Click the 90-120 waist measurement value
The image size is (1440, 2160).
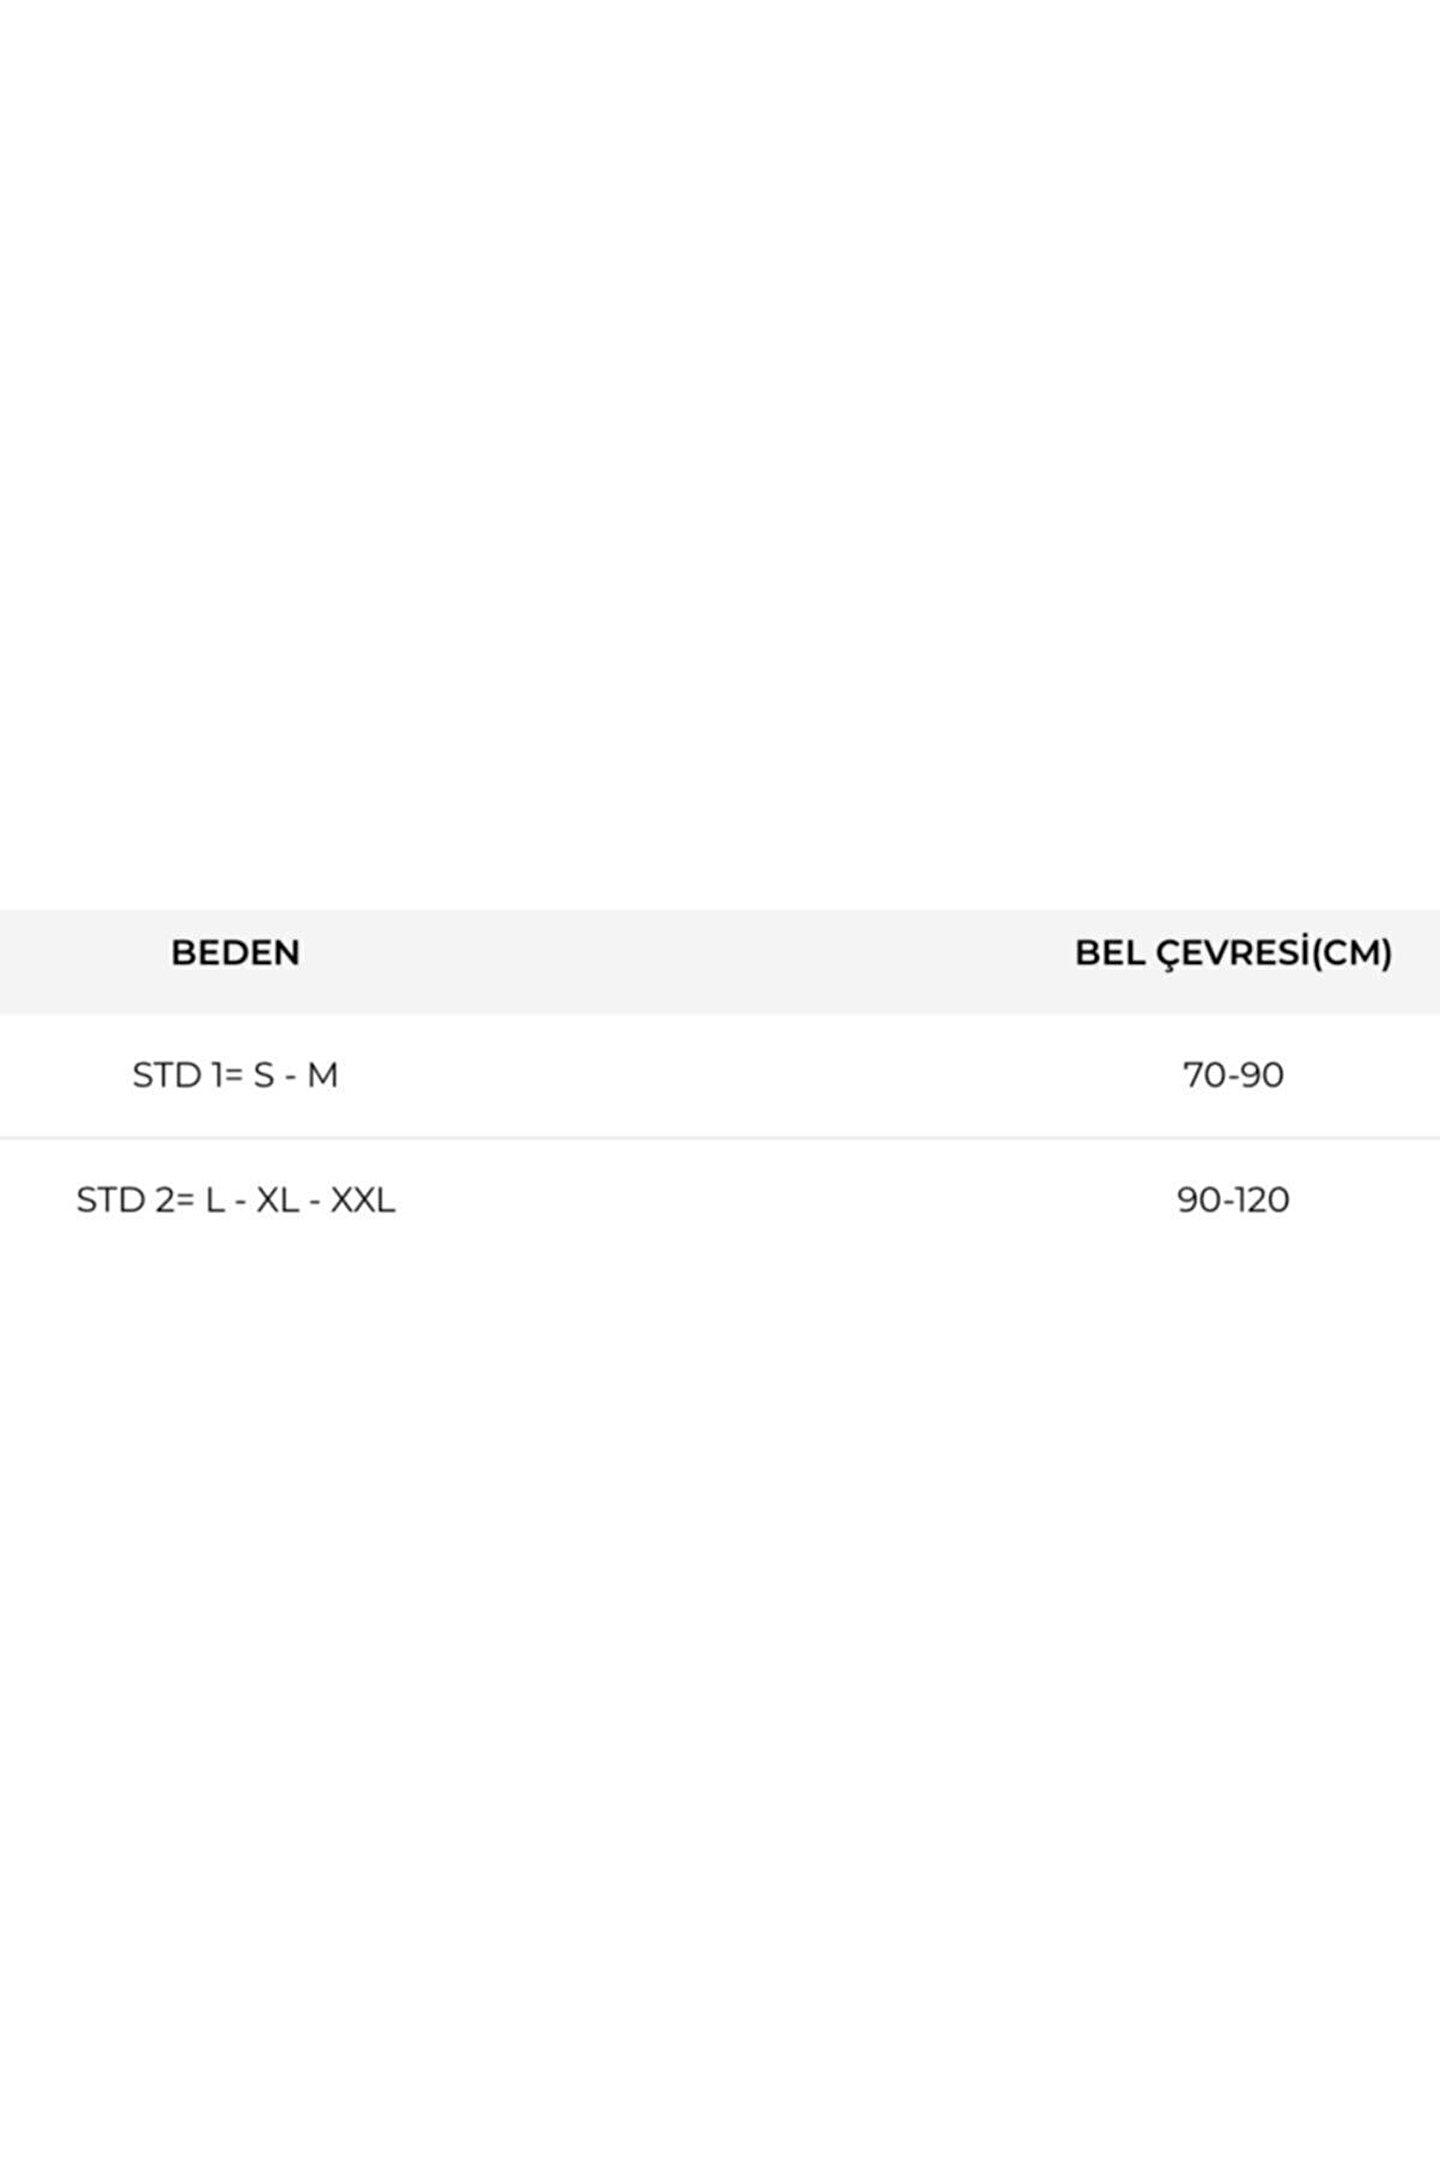click(1233, 1199)
